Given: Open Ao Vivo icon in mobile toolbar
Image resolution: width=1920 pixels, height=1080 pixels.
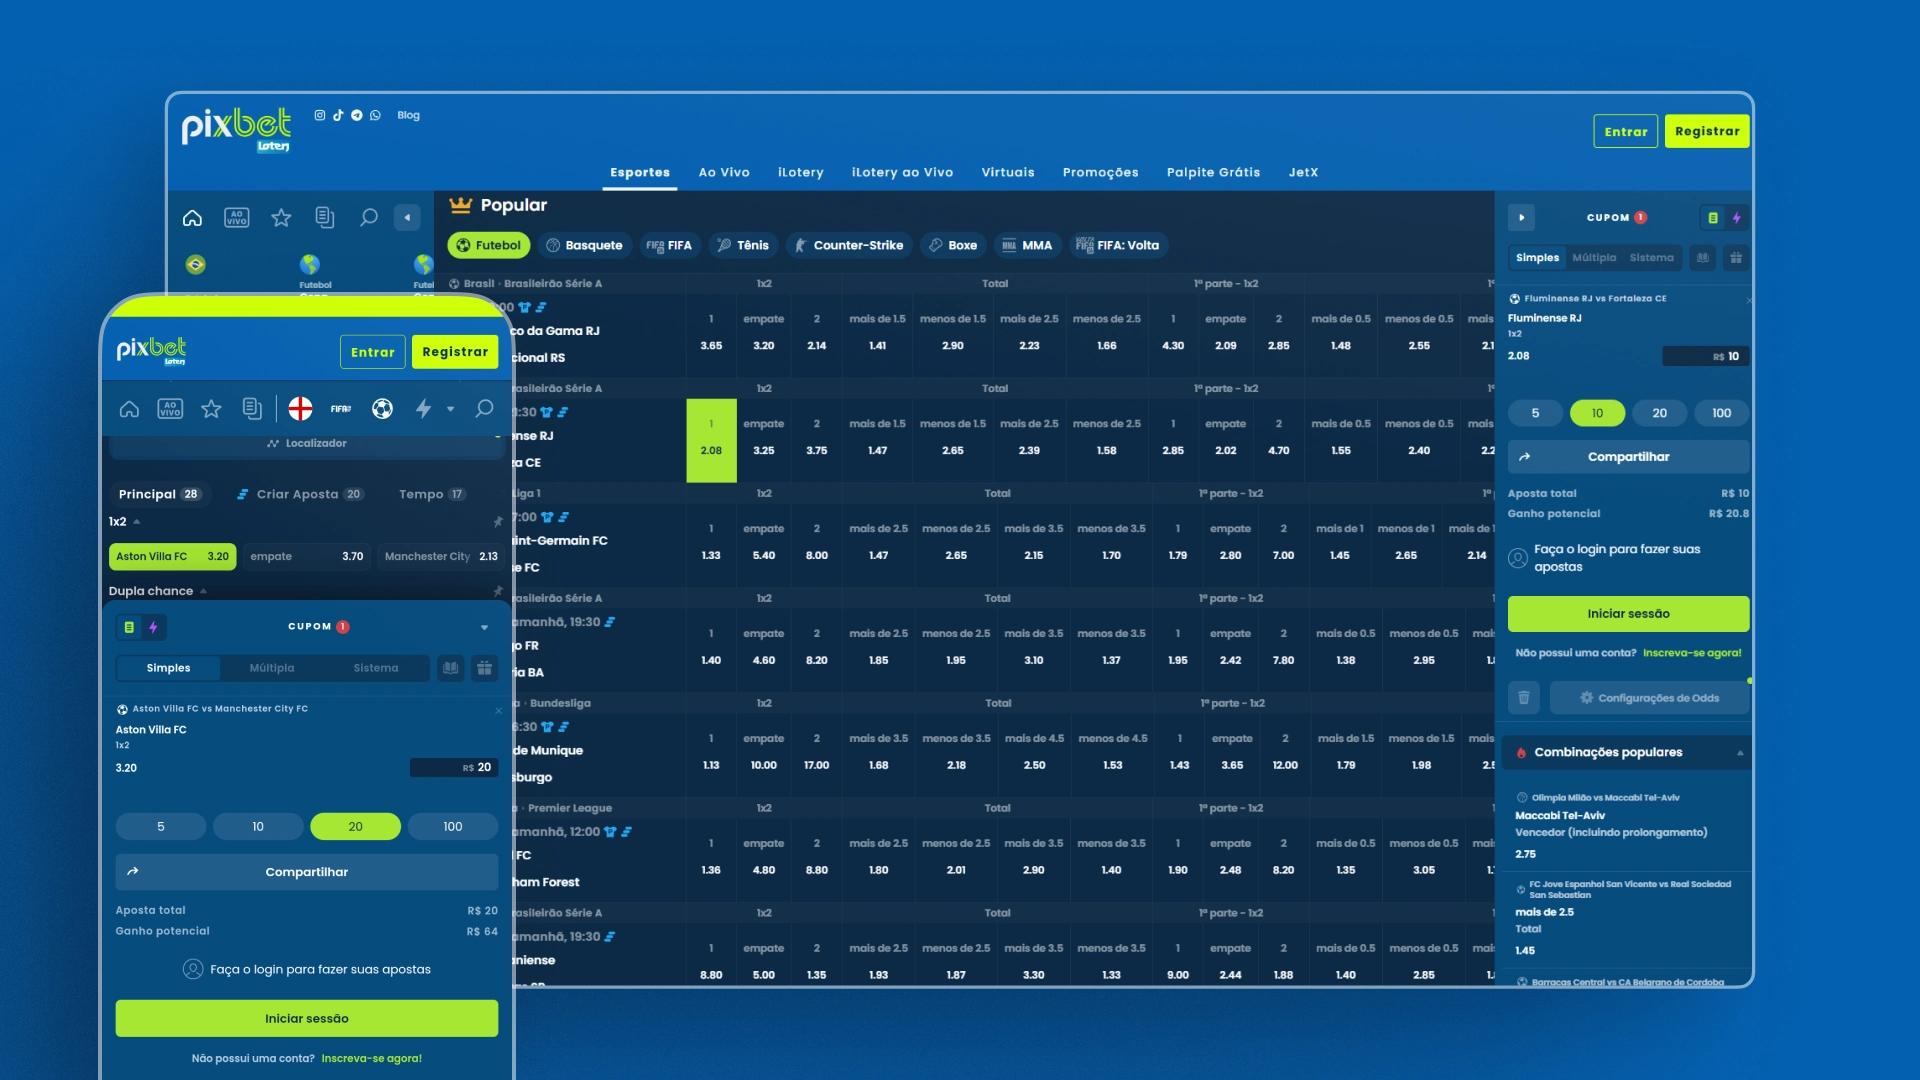Looking at the screenshot, I should [x=170, y=409].
